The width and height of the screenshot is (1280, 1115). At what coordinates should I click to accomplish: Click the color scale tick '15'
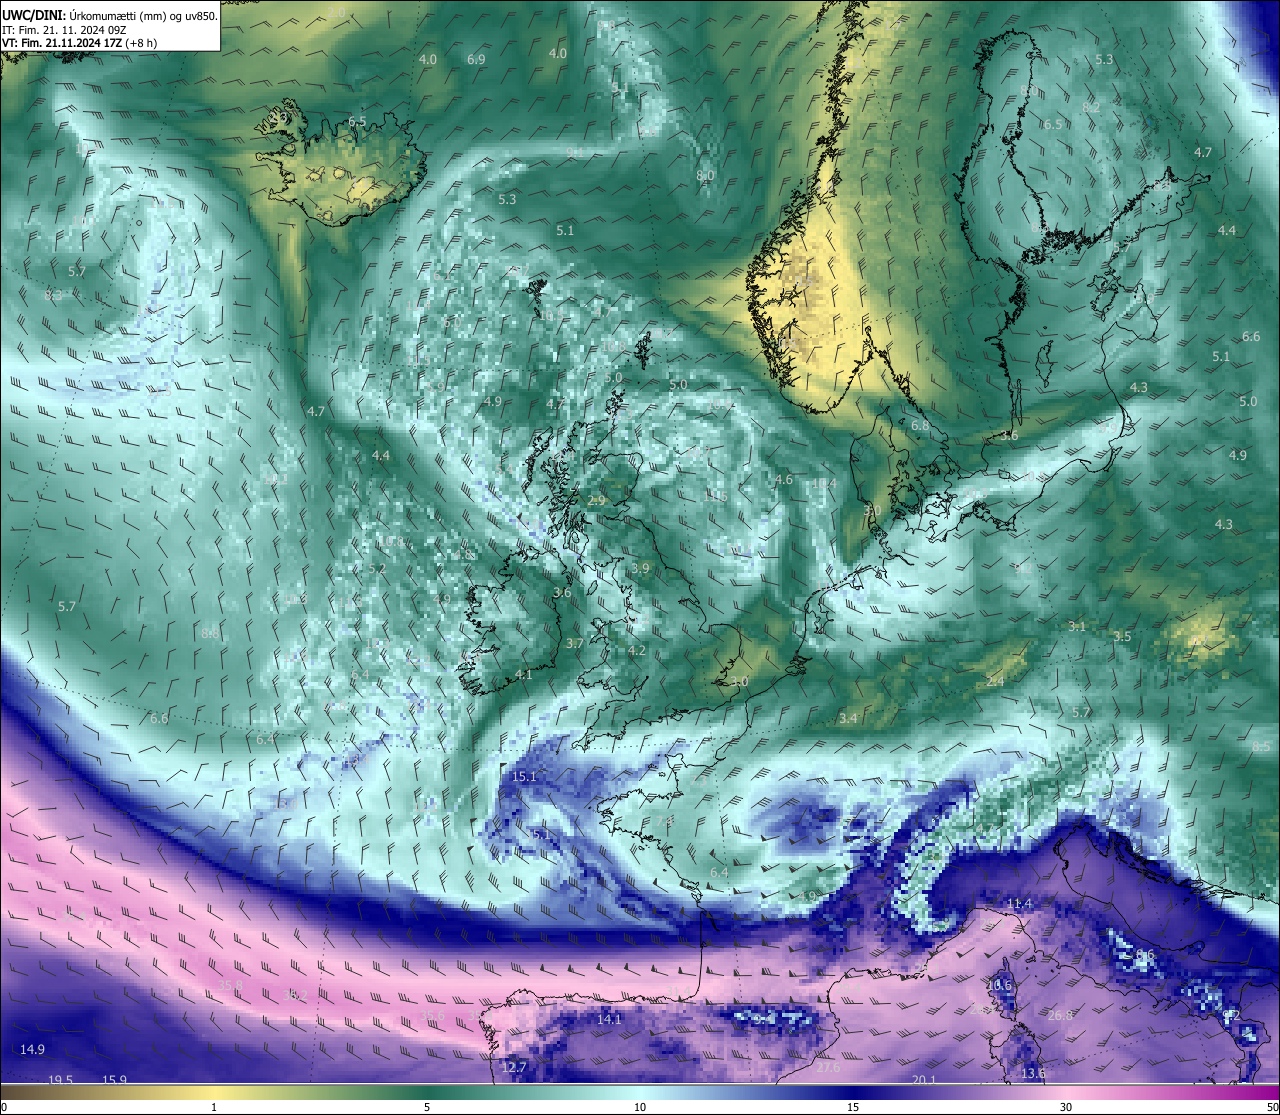coord(853,1107)
